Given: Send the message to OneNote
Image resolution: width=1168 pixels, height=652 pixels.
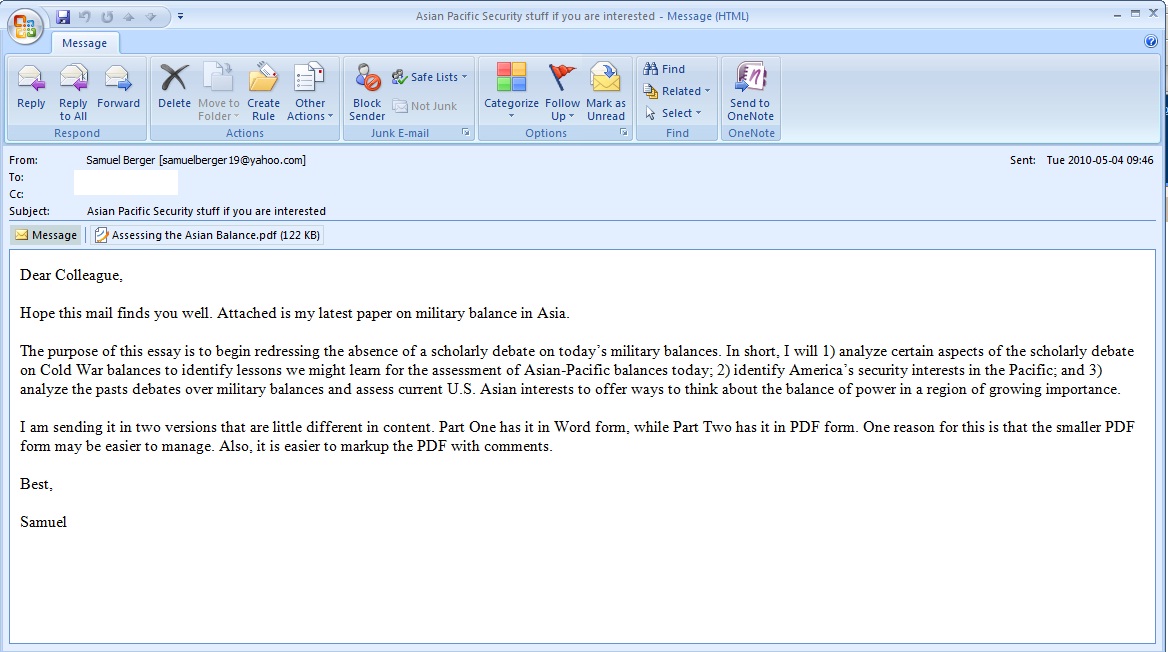Looking at the screenshot, I should tap(750, 90).
